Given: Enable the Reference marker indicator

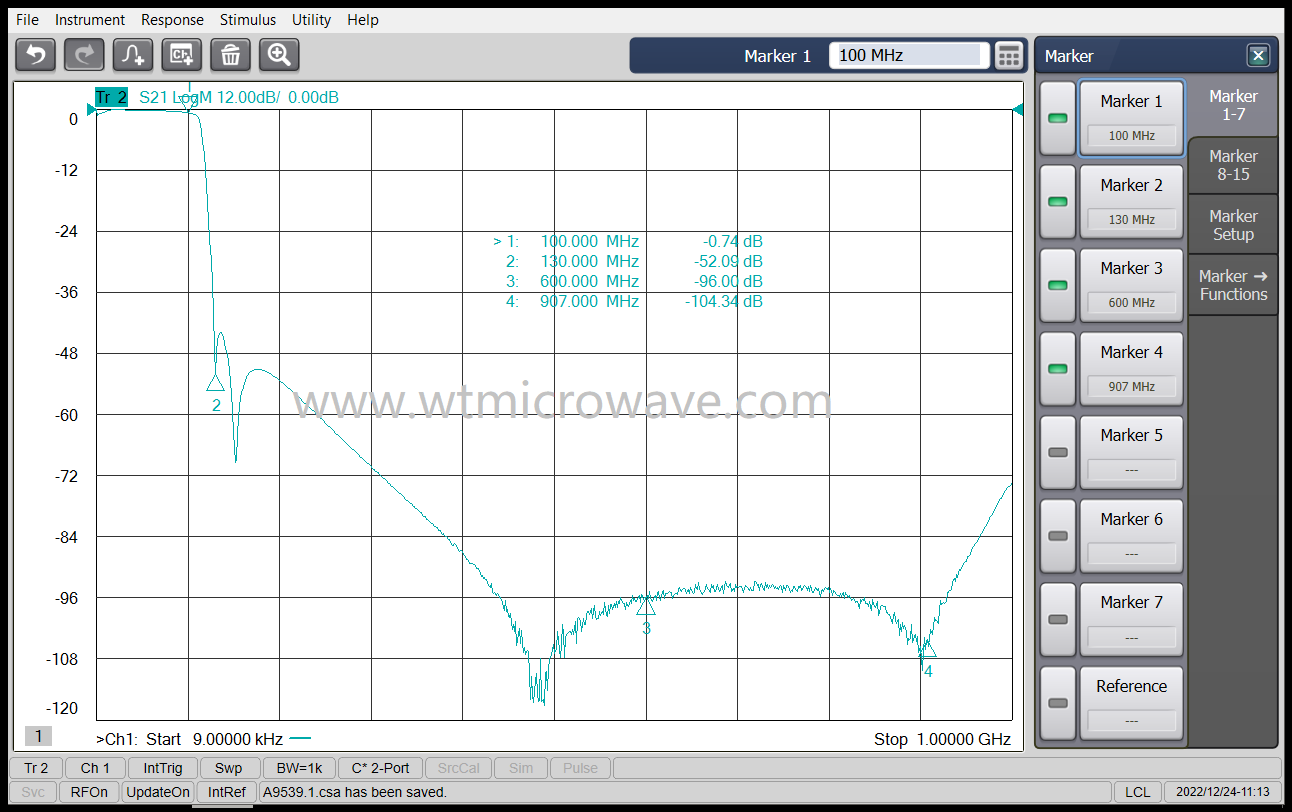Looking at the screenshot, I should click(x=1056, y=702).
